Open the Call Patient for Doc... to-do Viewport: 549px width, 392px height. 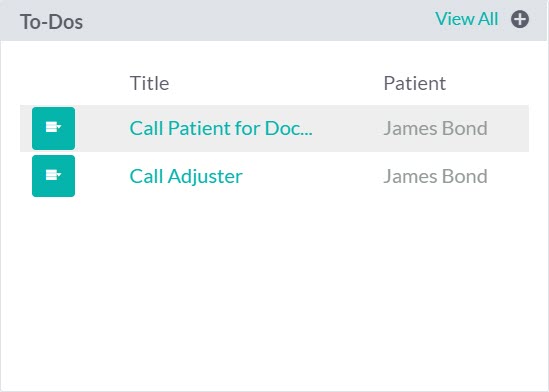point(221,128)
